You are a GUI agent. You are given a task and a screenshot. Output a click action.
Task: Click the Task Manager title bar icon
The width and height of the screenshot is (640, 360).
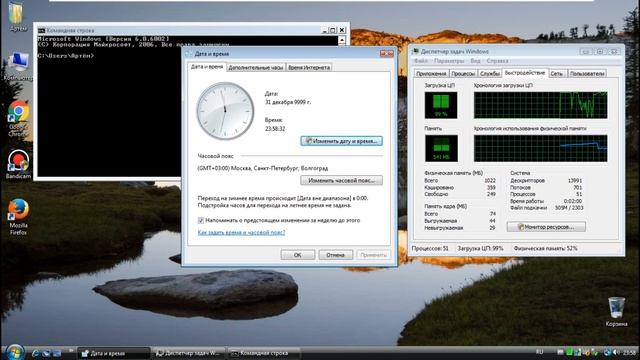416,51
